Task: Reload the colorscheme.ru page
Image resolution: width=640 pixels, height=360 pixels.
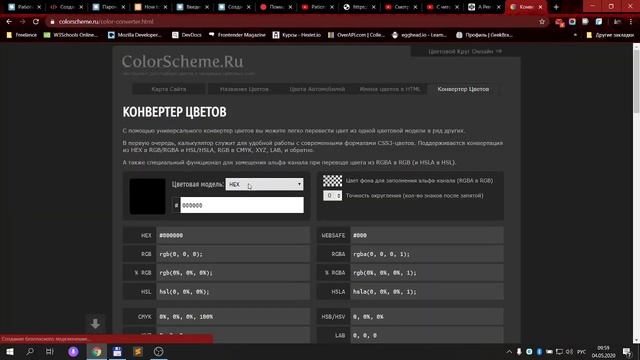Action: (x=36, y=22)
